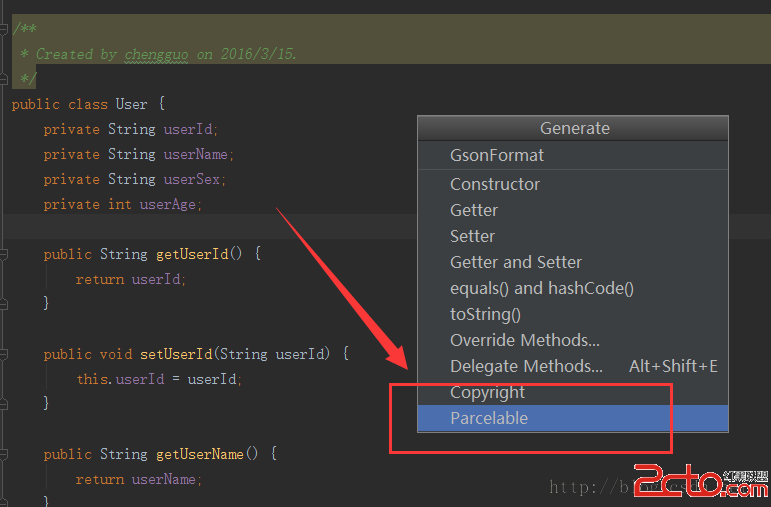Fold the setUserId() method in gutter
Image resolution: width=771 pixels, height=507 pixels.
coord(4,354)
